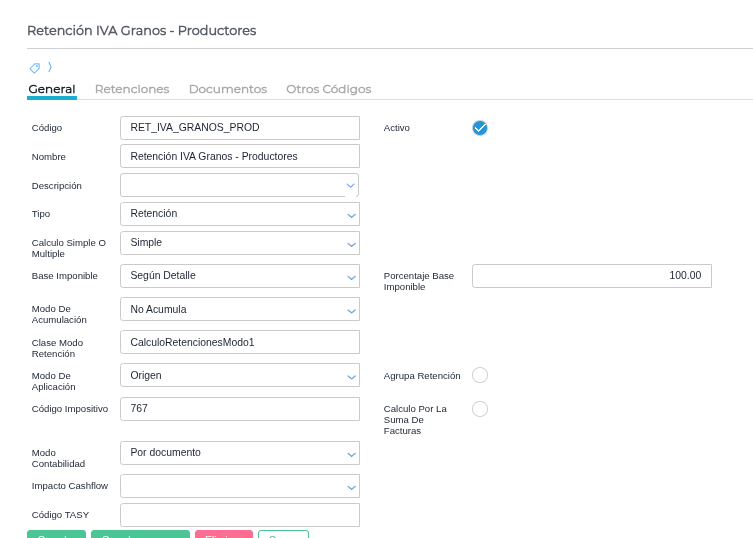Focus the Código TASY text field

(x=239, y=515)
